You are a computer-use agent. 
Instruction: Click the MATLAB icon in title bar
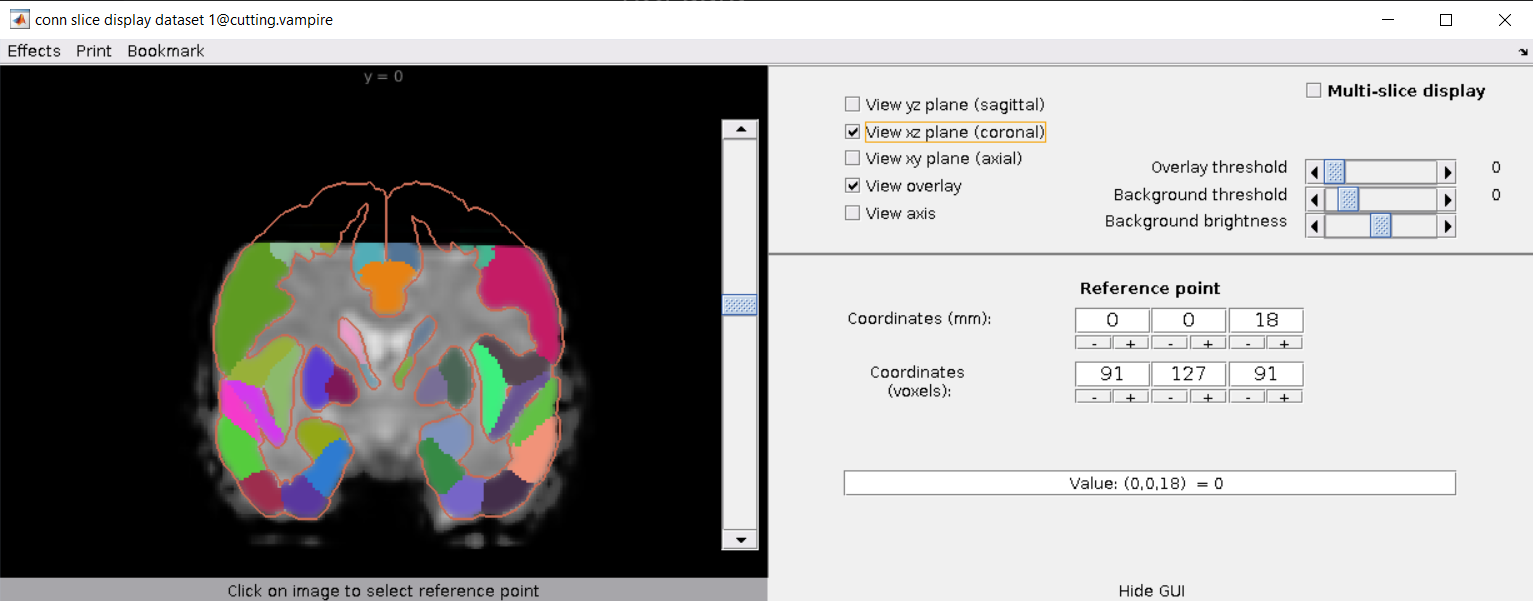19,19
